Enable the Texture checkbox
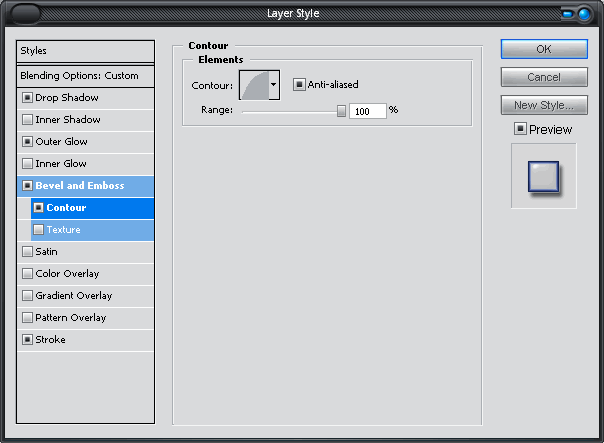This screenshot has height=443, width=604. [x=38, y=230]
